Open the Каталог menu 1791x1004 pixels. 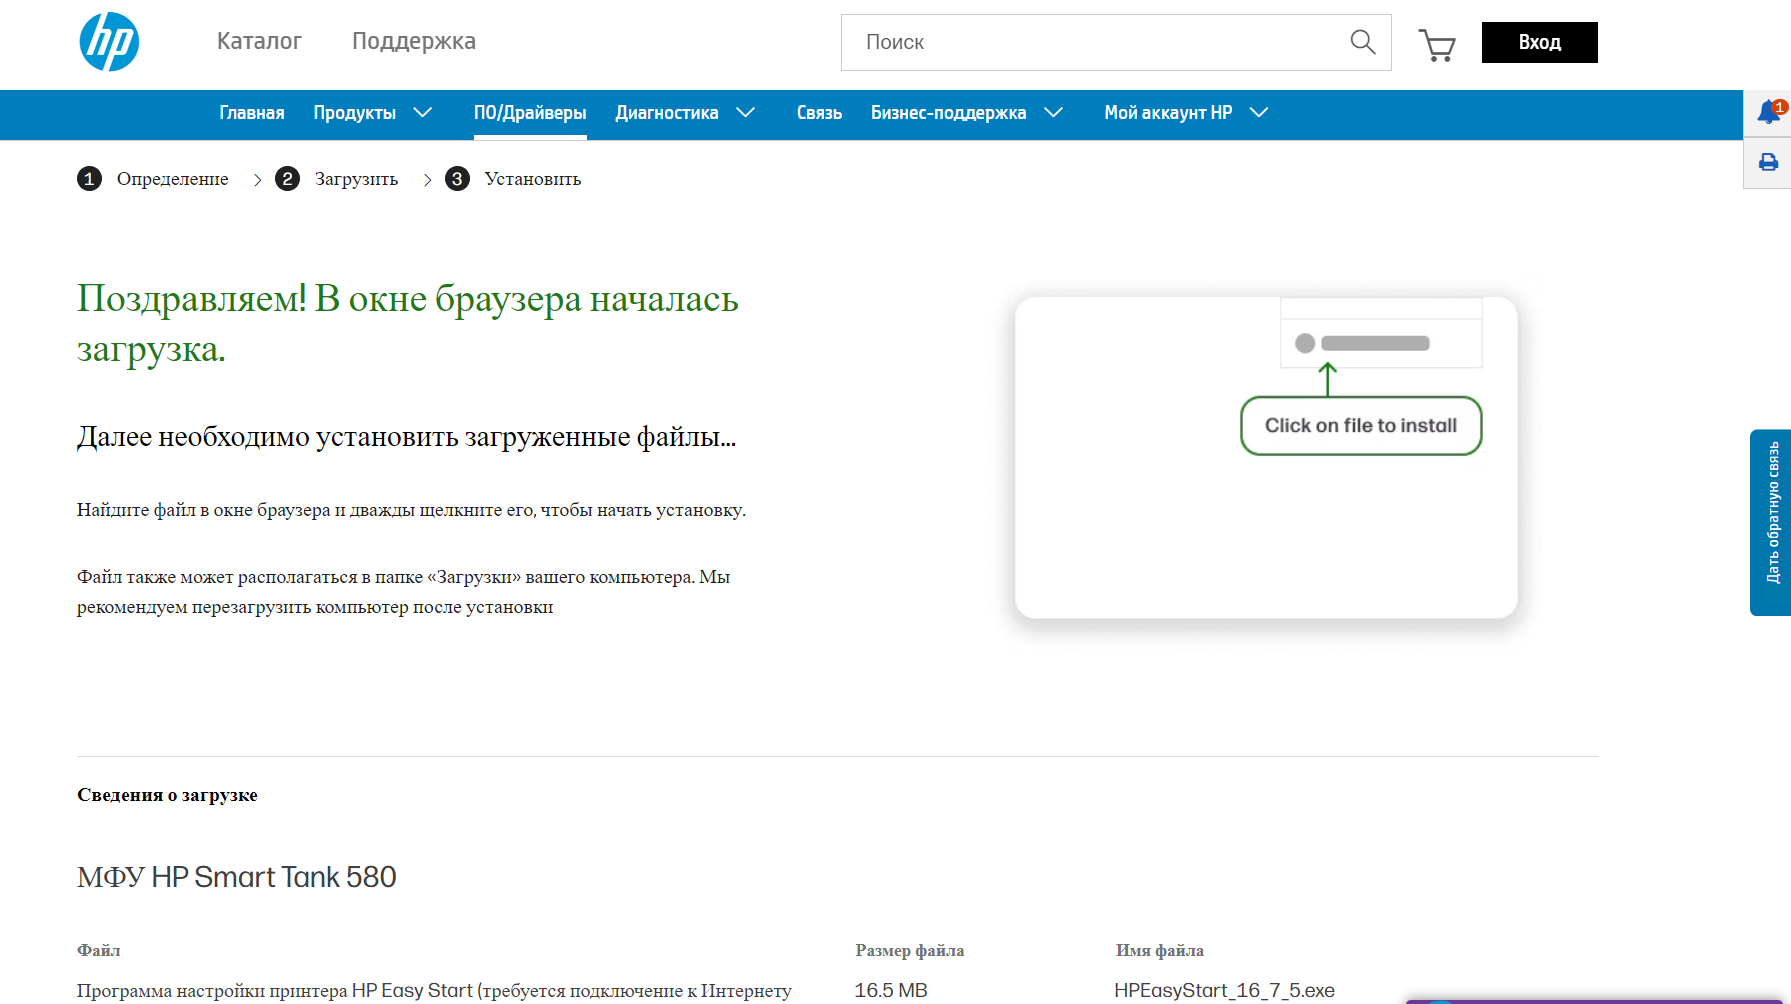point(259,41)
